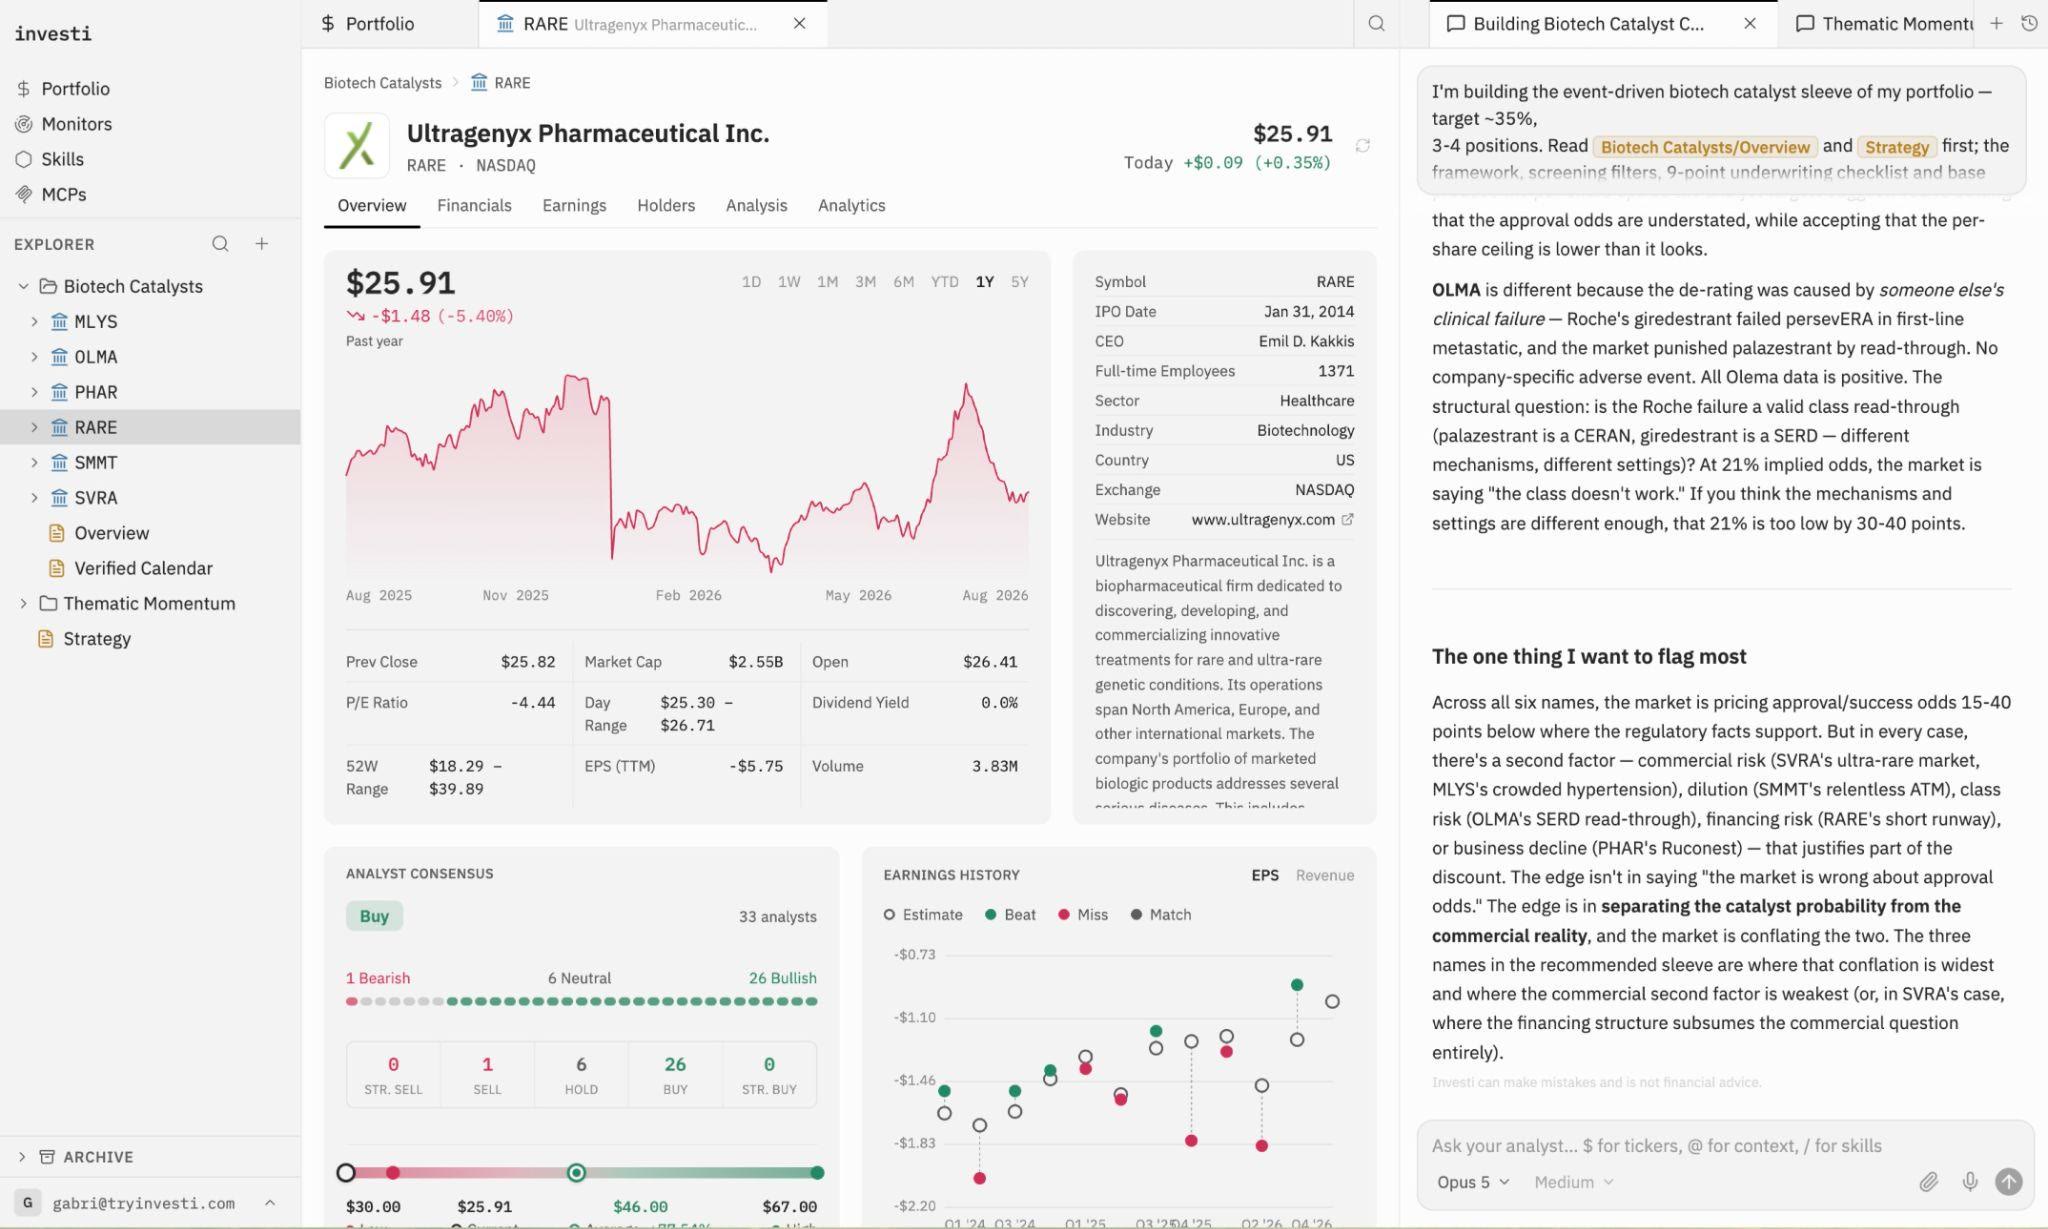Set chart range to YTD
The image size is (2048, 1229).
944,282
